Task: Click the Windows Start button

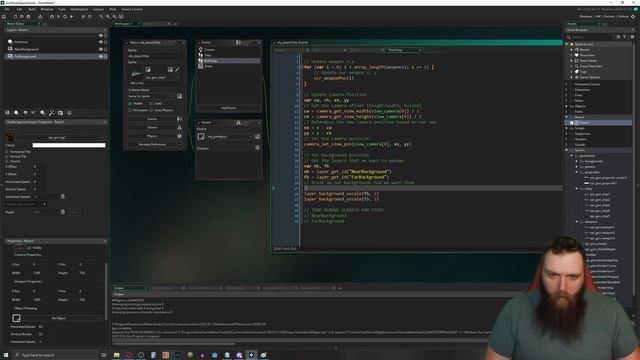Action: tap(6, 355)
